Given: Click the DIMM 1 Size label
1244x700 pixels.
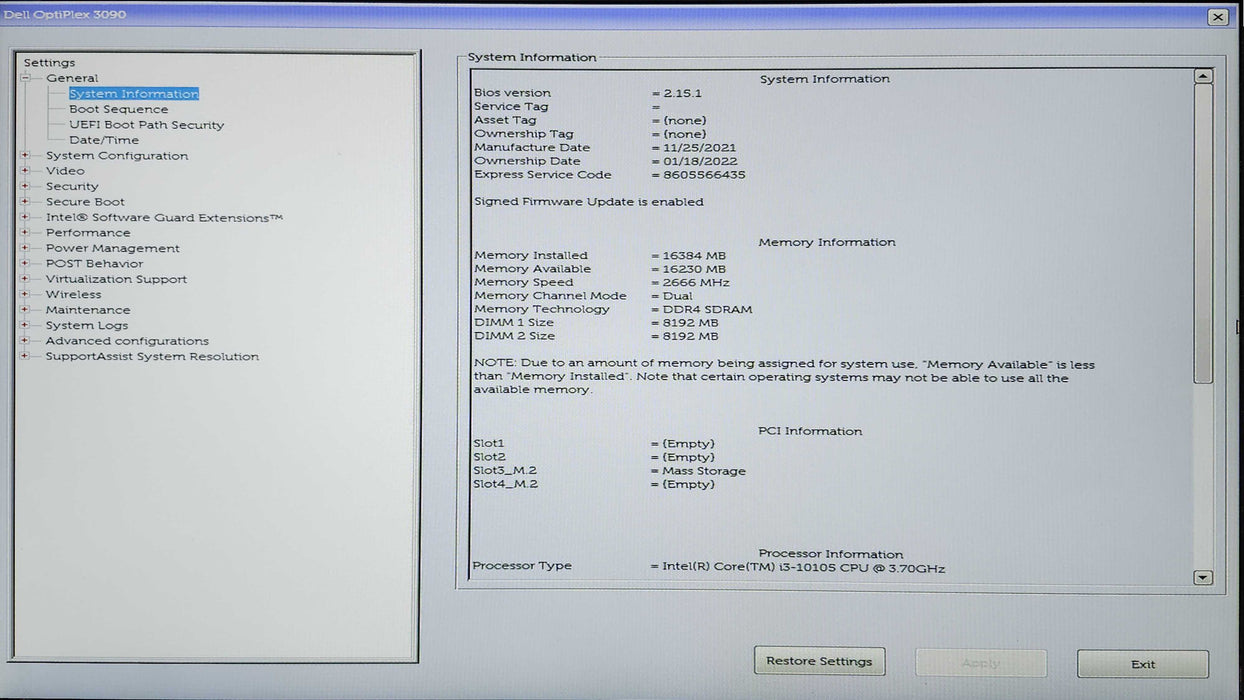Looking at the screenshot, I should pos(514,323).
